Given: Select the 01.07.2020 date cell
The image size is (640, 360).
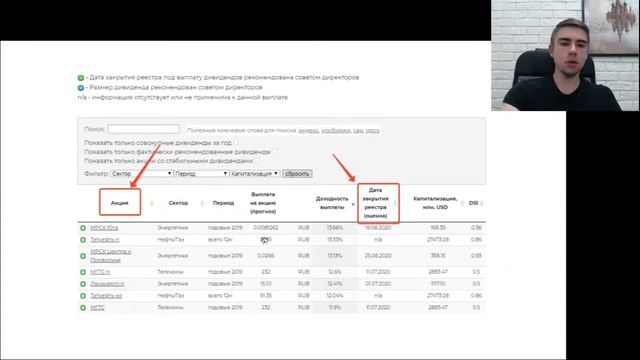Looking at the screenshot, I should (x=378, y=284).
